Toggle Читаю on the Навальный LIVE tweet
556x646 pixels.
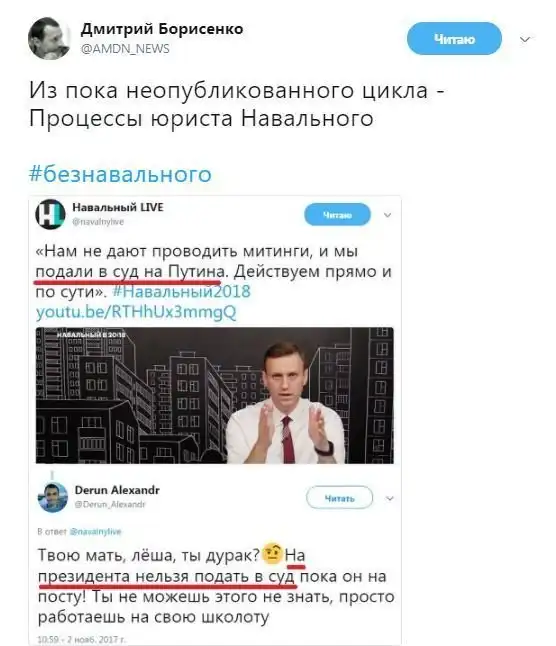[337, 215]
